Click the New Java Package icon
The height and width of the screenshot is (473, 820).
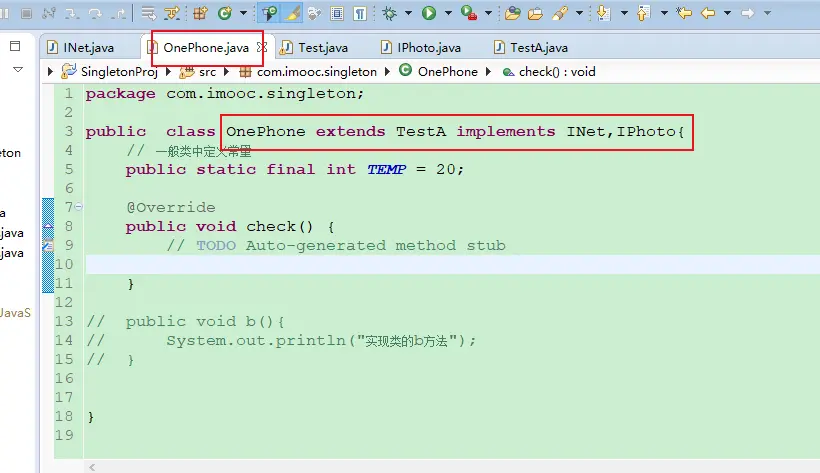click(200, 13)
